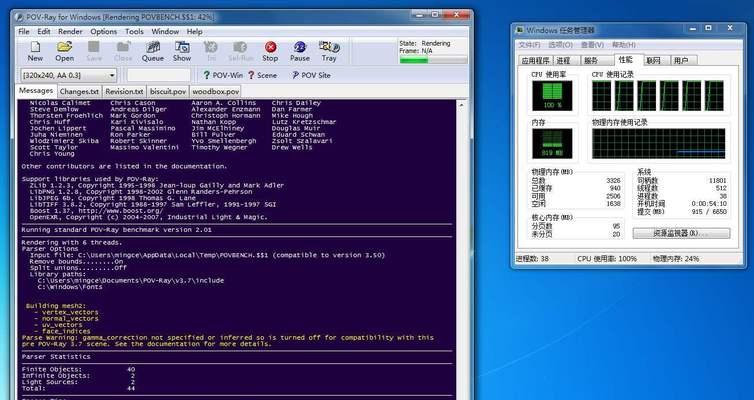Open the render Queue icon
Image resolution: width=754 pixels, height=400 pixels.
pos(153,51)
